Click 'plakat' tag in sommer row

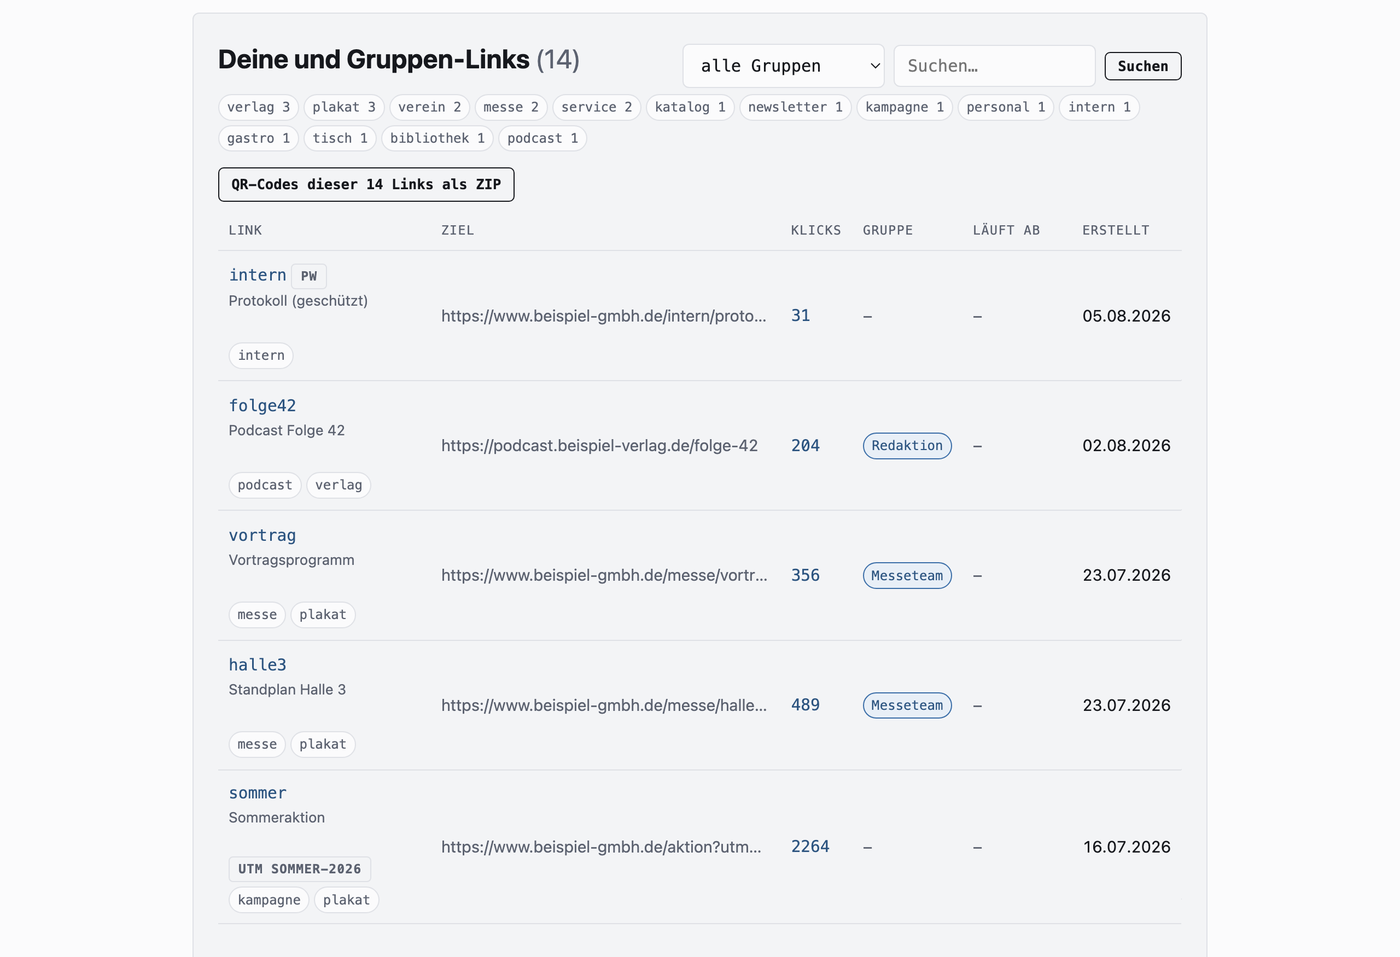click(346, 900)
